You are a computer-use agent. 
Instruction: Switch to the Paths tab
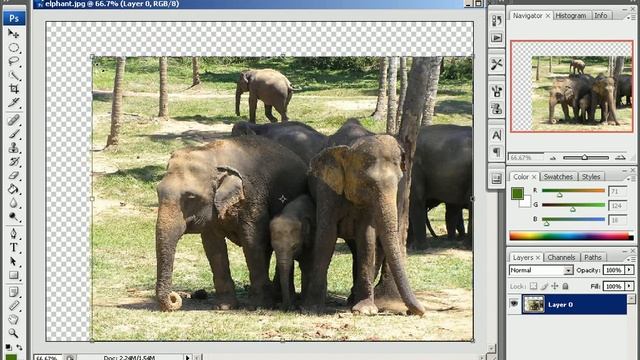(593, 258)
